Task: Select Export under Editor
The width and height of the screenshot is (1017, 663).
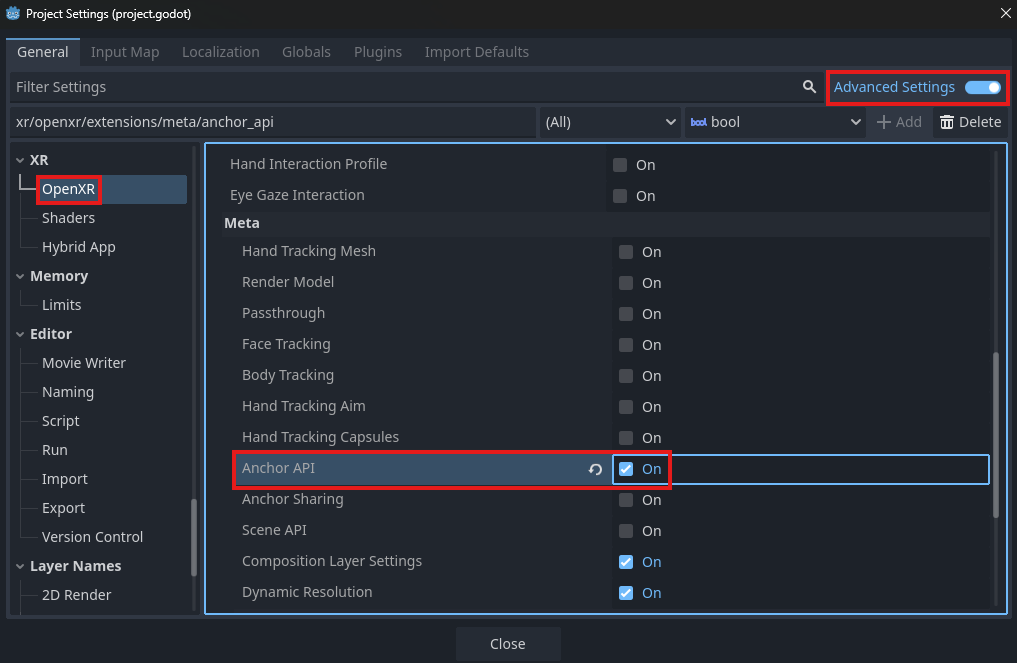Action: pyautogui.click(x=63, y=508)
